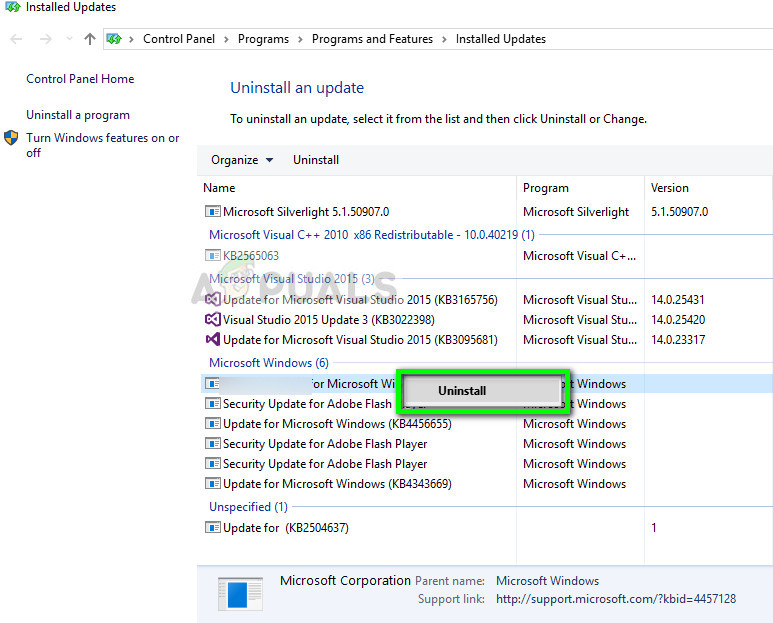Click icon of KB4456655 update row

pyautogui.click(x=212, y=423)
